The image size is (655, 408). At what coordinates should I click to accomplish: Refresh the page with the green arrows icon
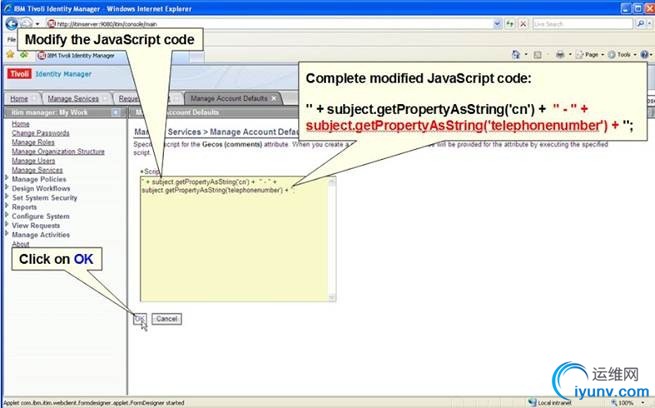tap(510, 24)
